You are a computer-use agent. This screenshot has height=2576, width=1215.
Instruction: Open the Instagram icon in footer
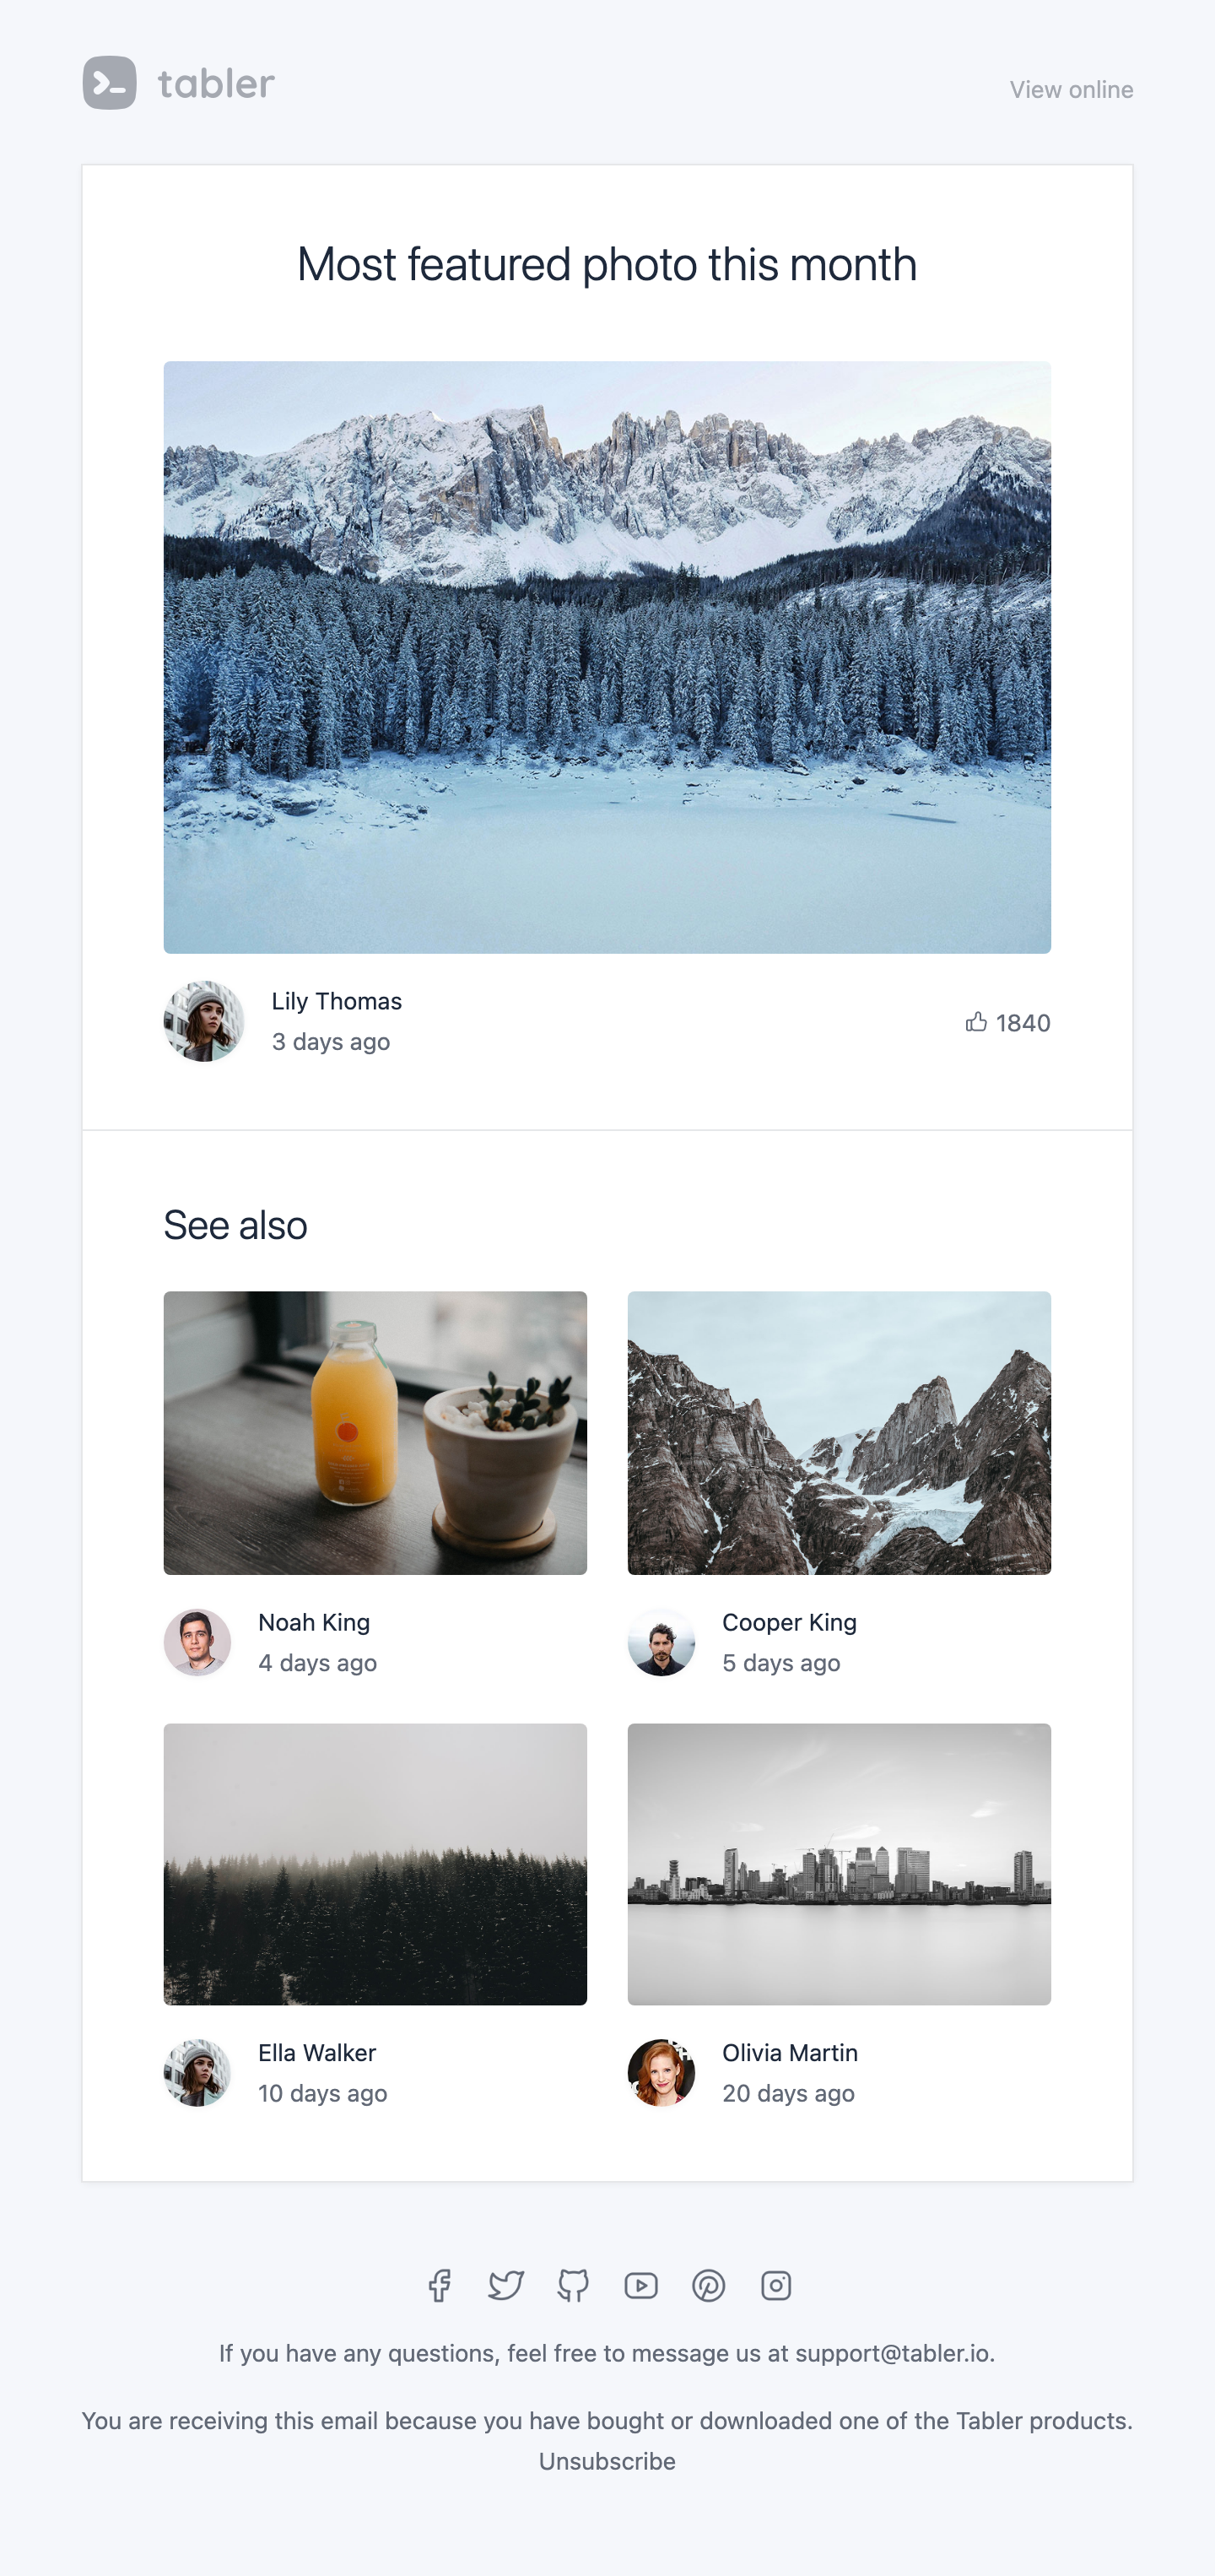coord(776,2285)
